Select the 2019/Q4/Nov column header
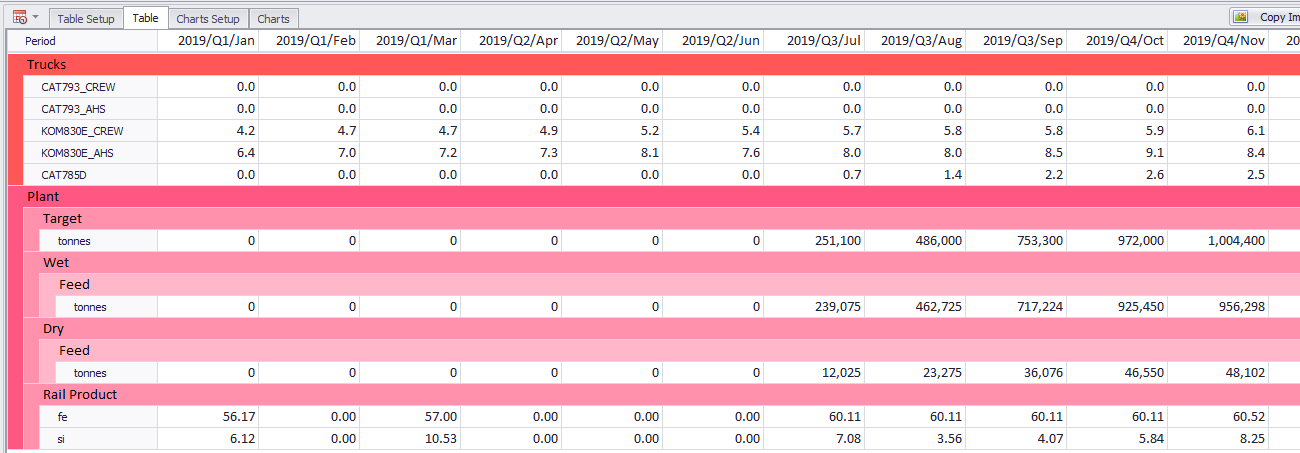Image resolution: width=1300 pixels, height=453 pixels. pyautogui.click(x=1218, y=41)
